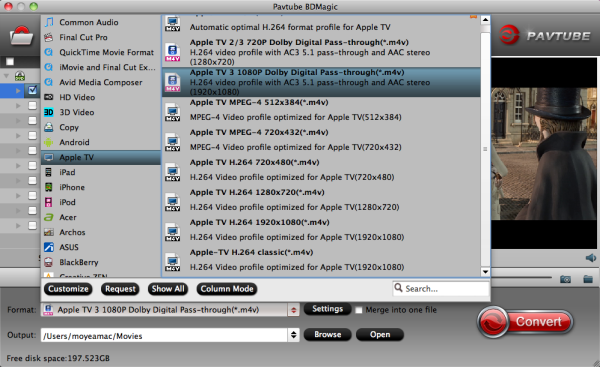The width and height of the screenshot is (600, 367).
Task: Enable Merge into one file checkbox
Action: pyautogui.click(x=359, y=310)
